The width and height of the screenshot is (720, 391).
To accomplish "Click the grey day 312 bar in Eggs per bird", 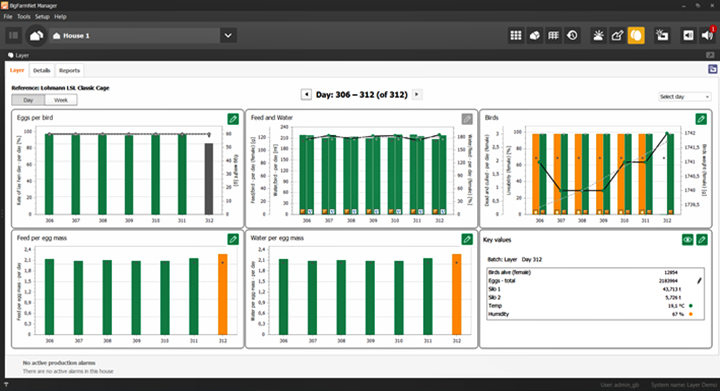I will [x=209, y=179].
